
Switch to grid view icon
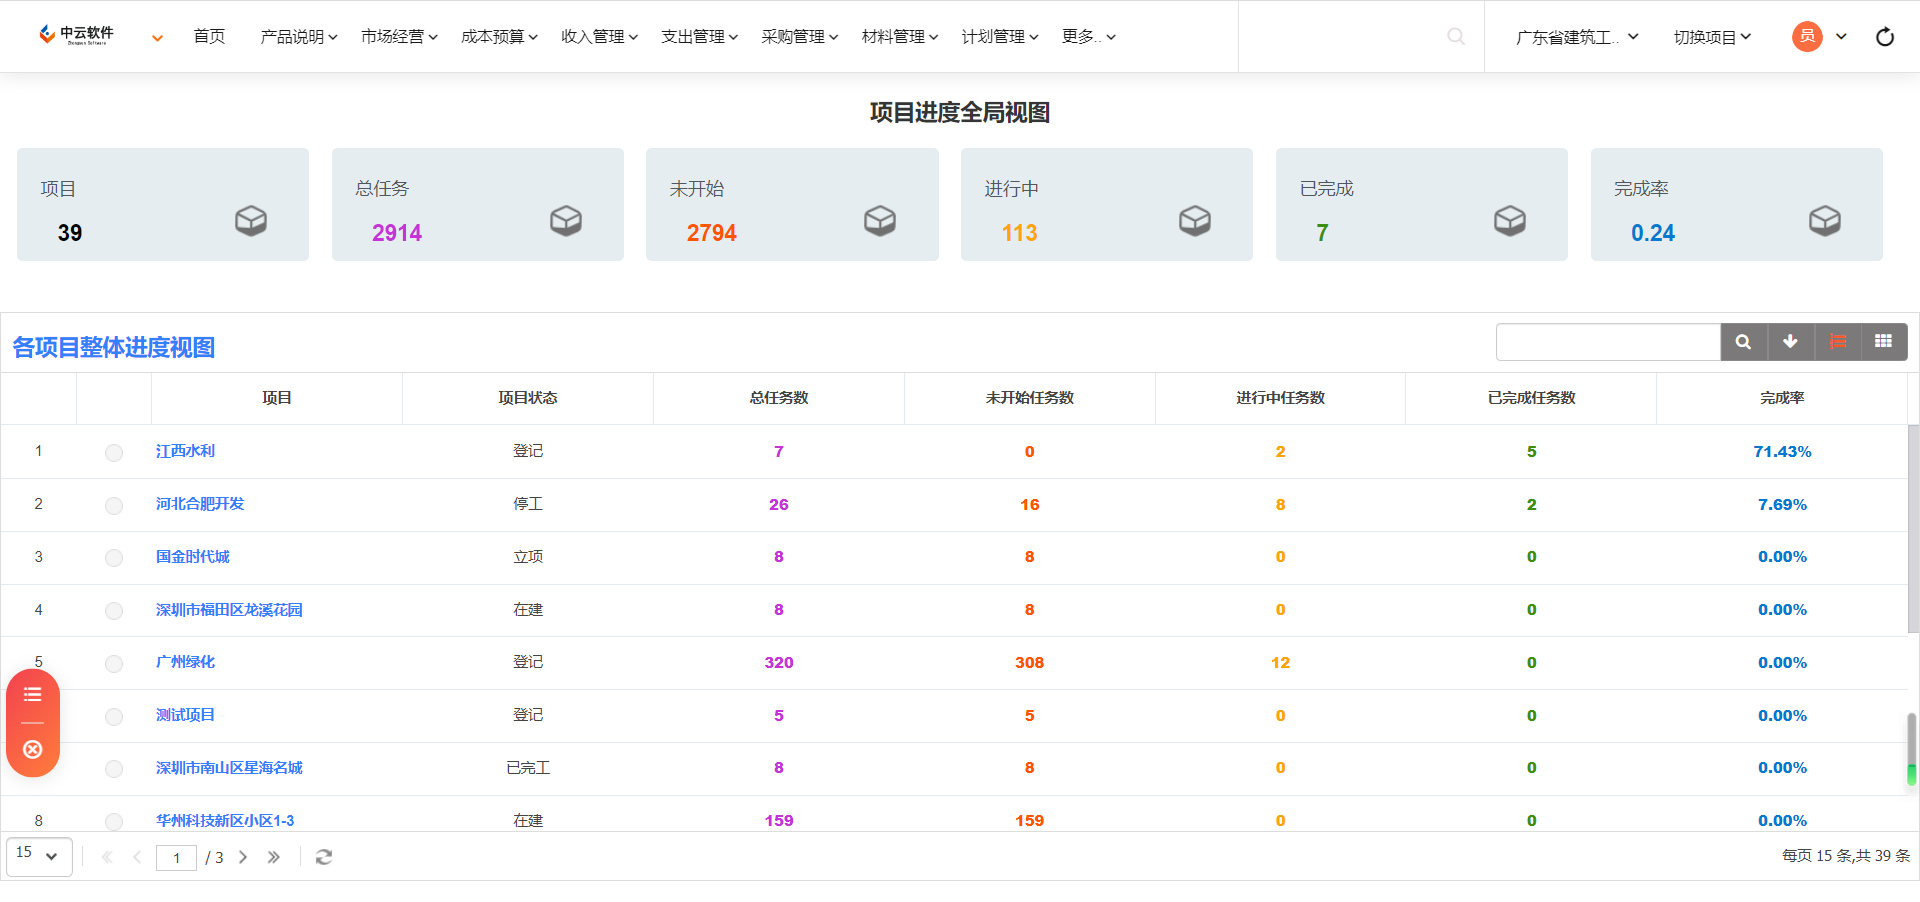click(x=1884, y=342)
